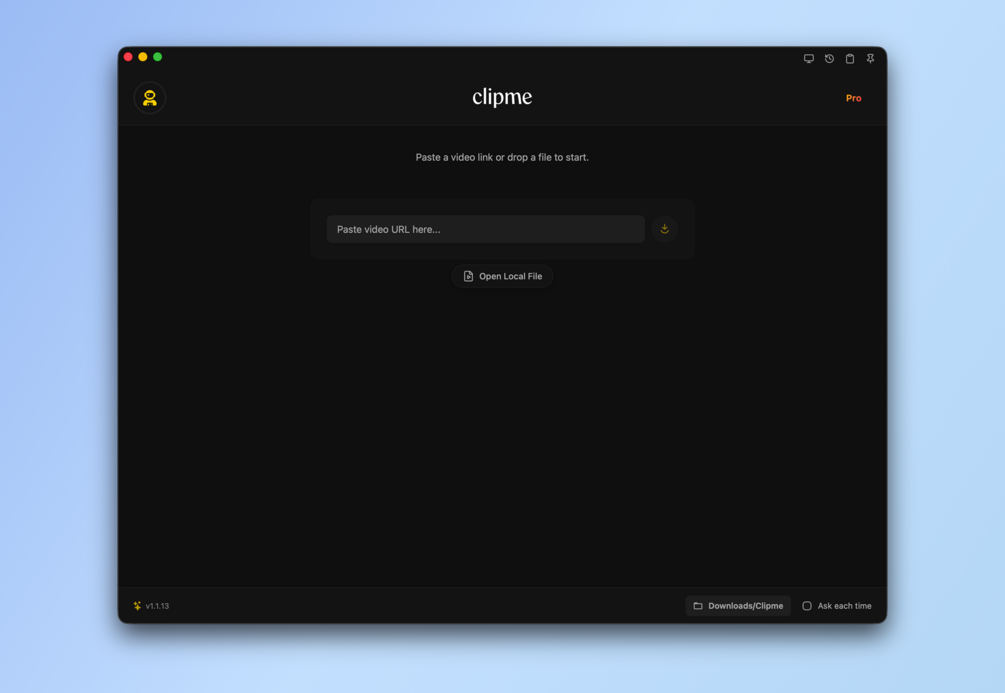Focus the Paste video URL field
The image size is (1005, 693).
[x=486, y=229]
